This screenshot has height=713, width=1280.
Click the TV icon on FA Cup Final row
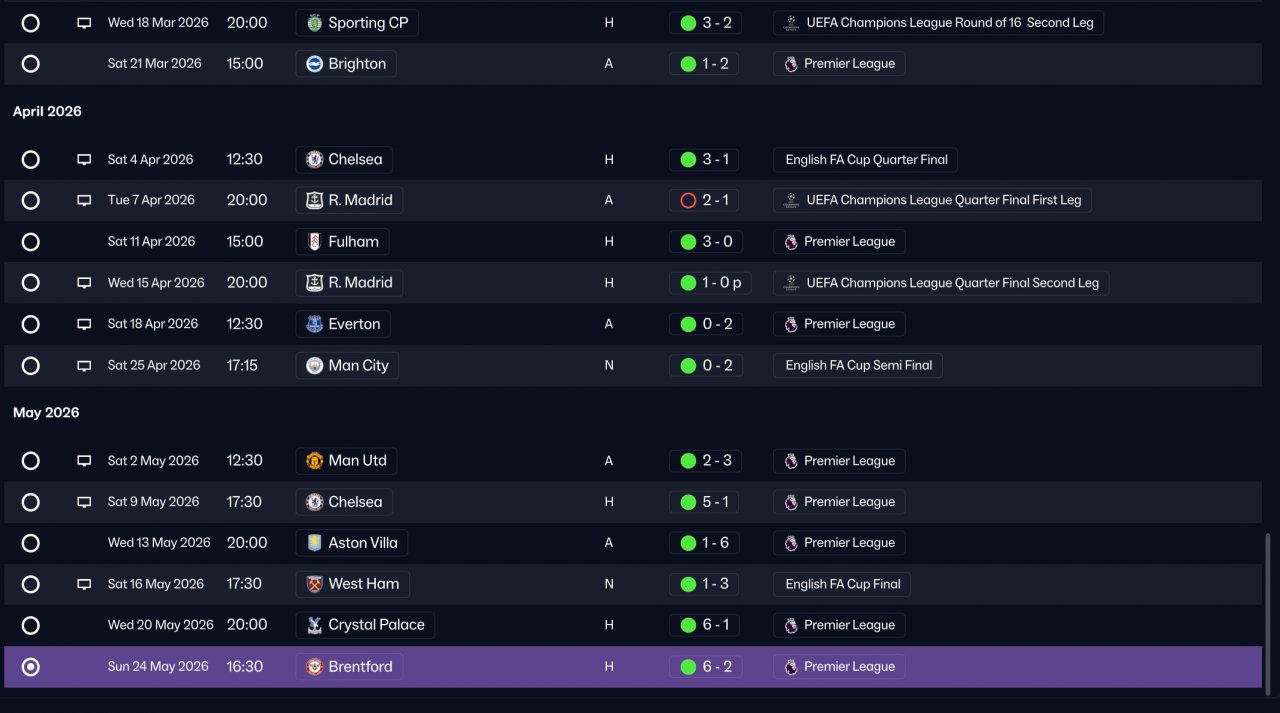point(84,584)
